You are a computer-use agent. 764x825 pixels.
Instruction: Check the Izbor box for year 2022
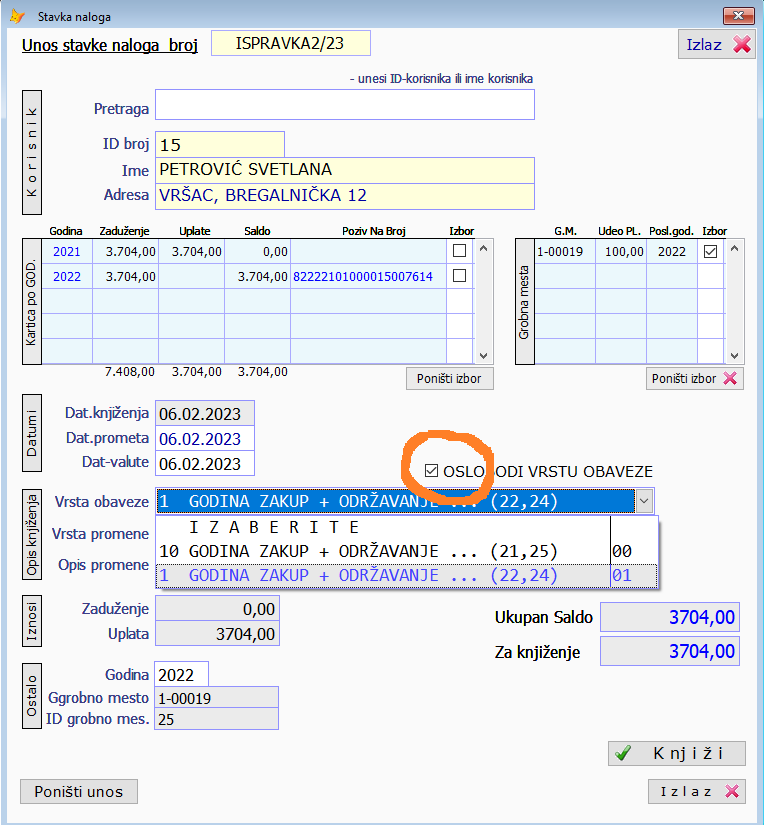[460, 276]
